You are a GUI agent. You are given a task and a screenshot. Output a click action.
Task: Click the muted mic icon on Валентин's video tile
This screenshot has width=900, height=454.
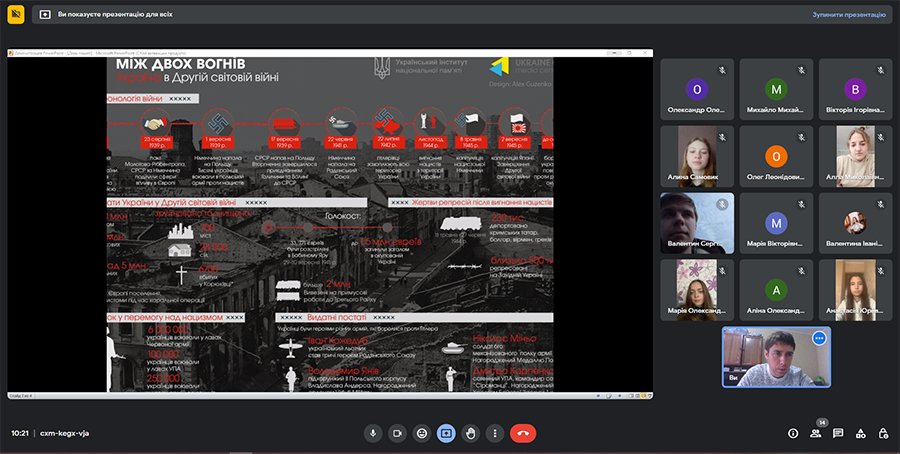tap(723, 204)
